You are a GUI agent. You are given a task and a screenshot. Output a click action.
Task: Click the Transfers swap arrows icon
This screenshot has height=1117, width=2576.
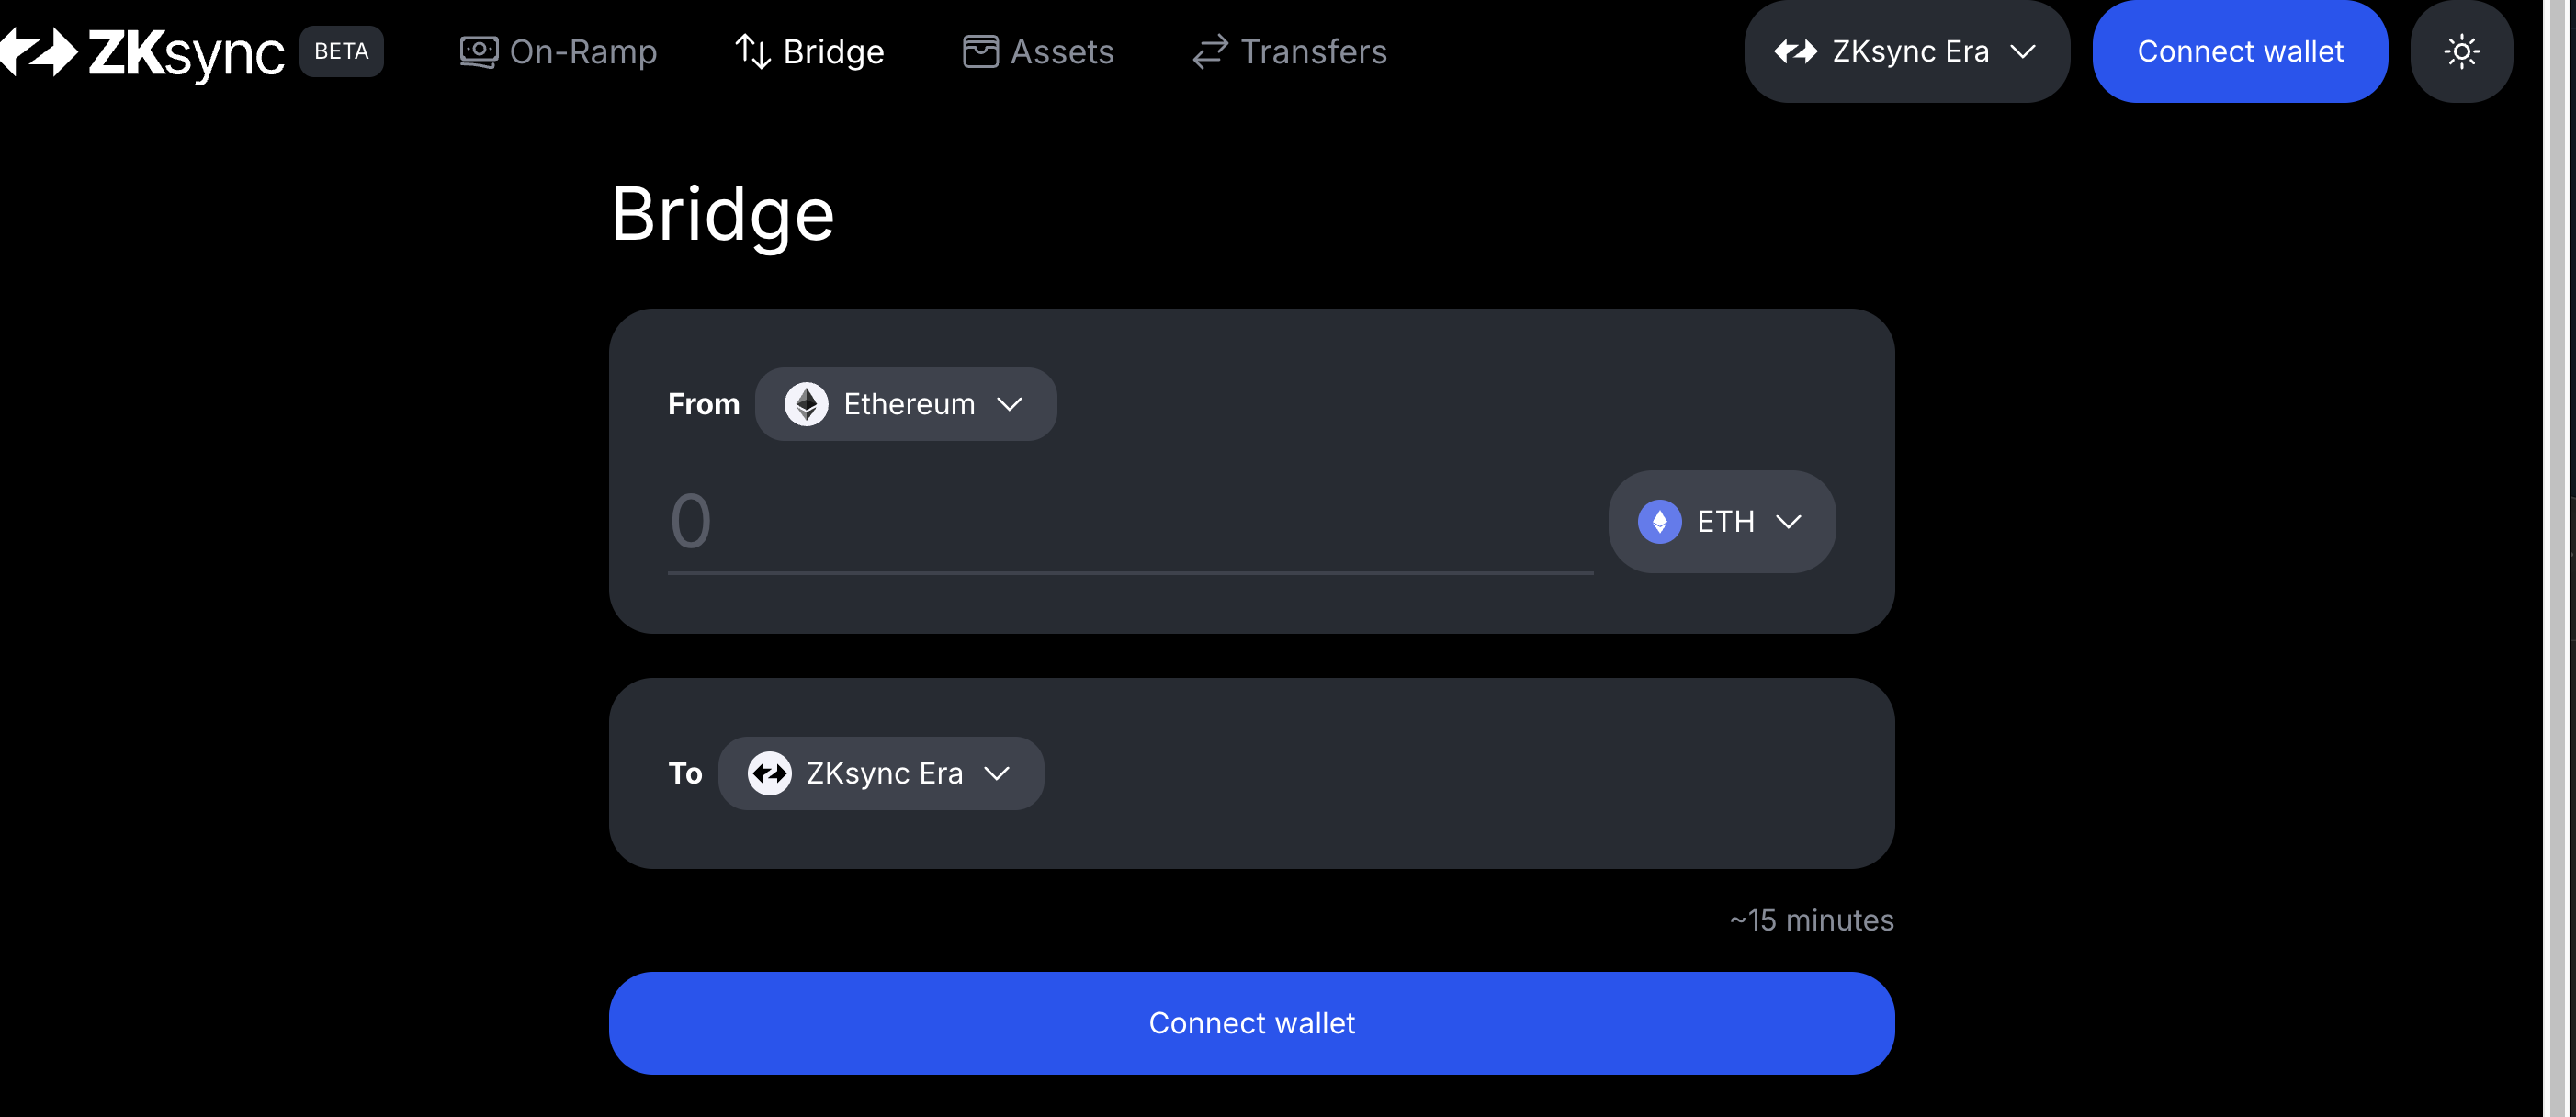coord(1210,52)
